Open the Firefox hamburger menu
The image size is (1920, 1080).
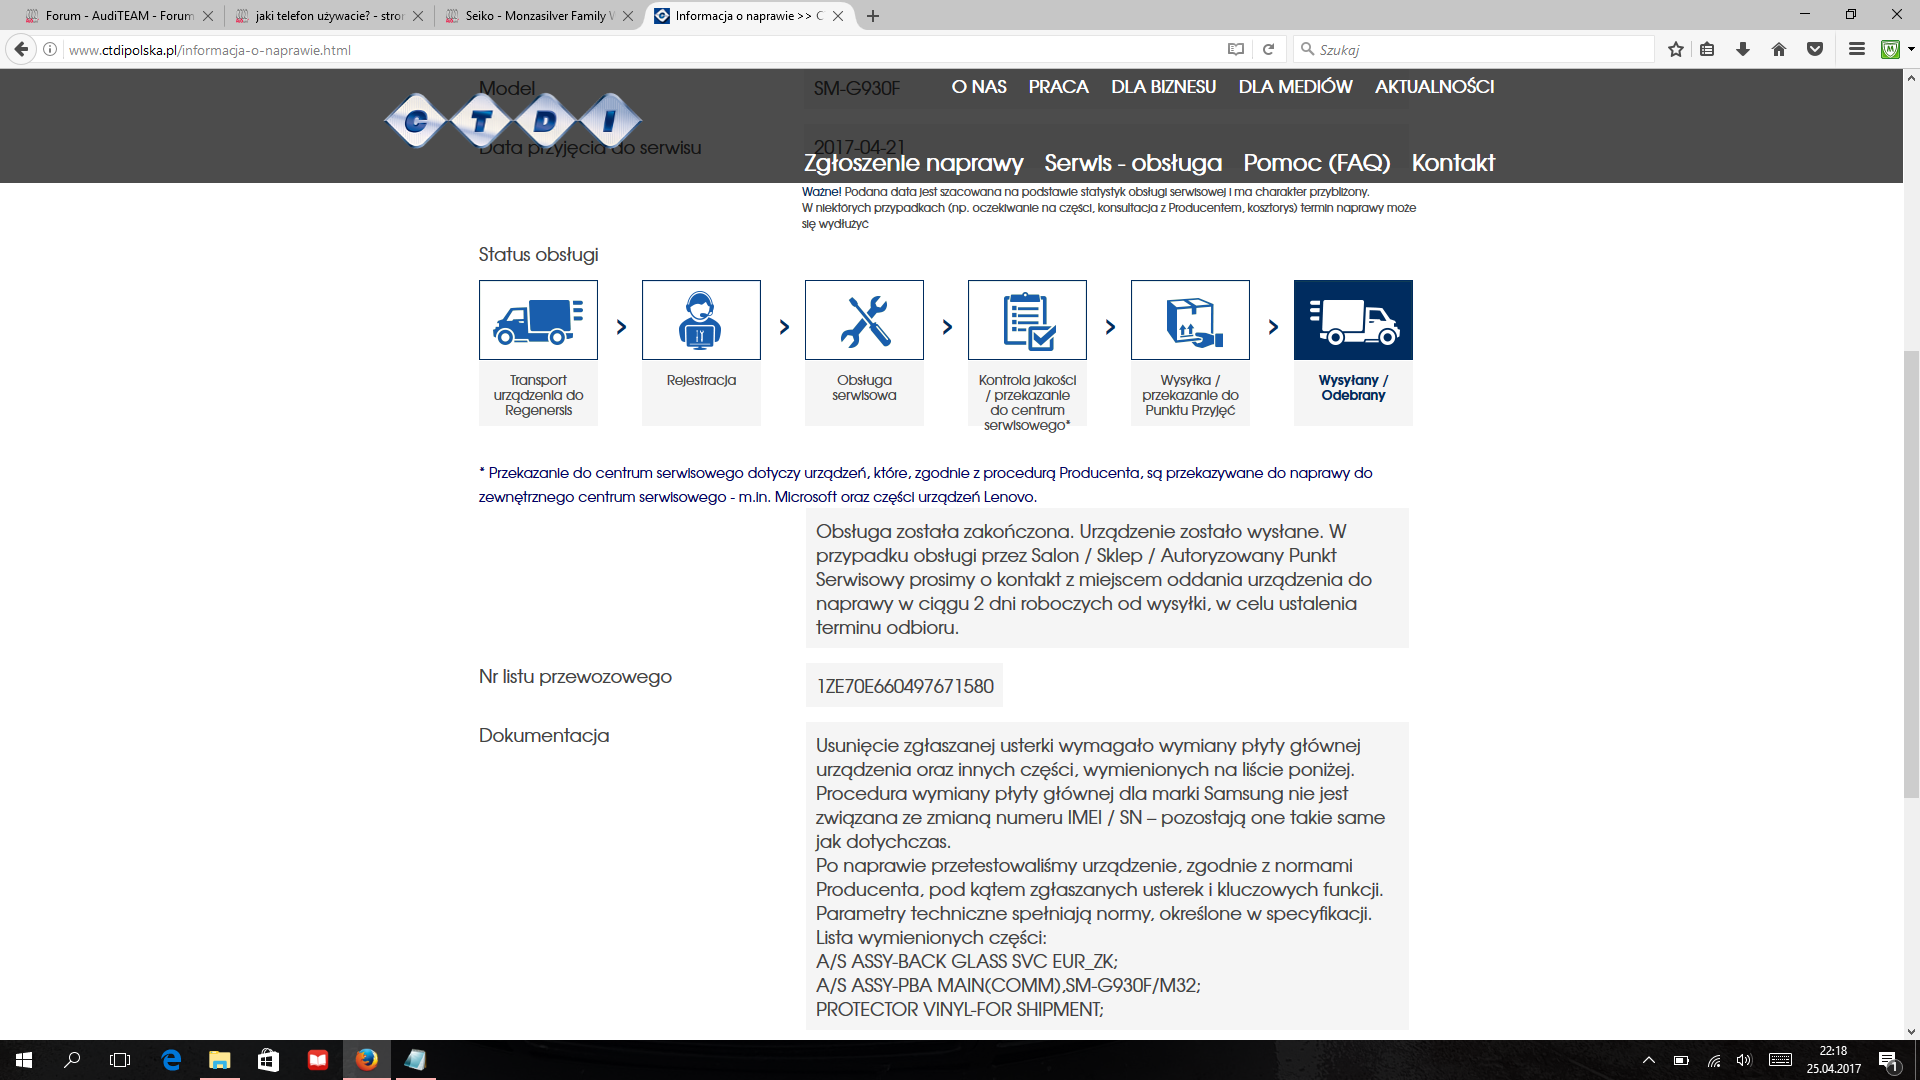pyautogui.click(x=1857, y=49)
